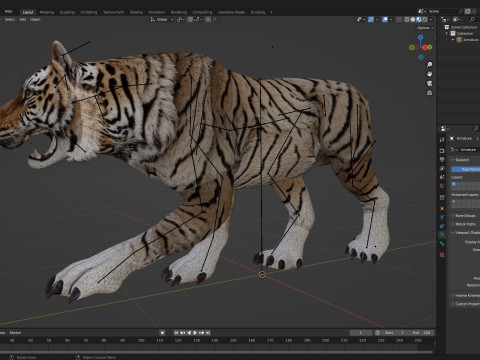Image resolution: width=480 pixels, height=360 pixels.
Task: Click the jump to end button
Action: pos(208,333)
